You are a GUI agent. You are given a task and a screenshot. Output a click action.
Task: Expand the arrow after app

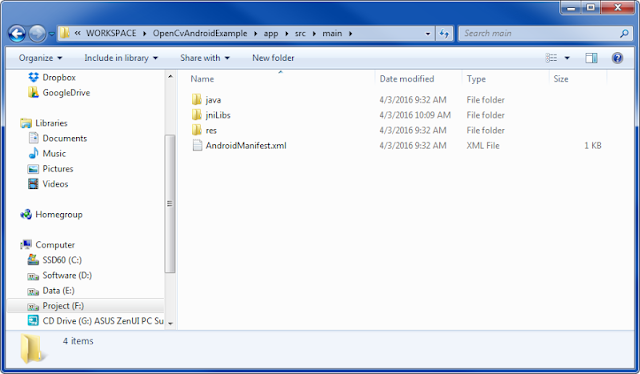coord(287,33)
